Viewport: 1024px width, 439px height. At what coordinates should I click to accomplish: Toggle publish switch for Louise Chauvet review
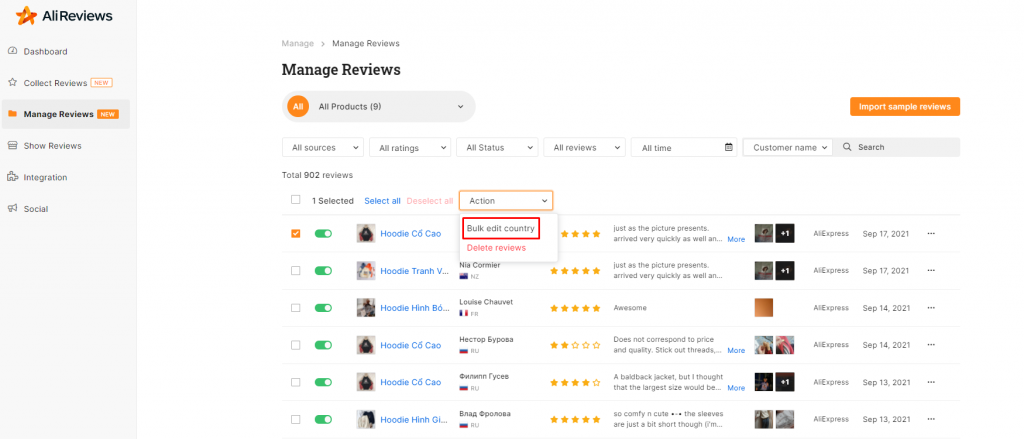(x=323, y=308)
